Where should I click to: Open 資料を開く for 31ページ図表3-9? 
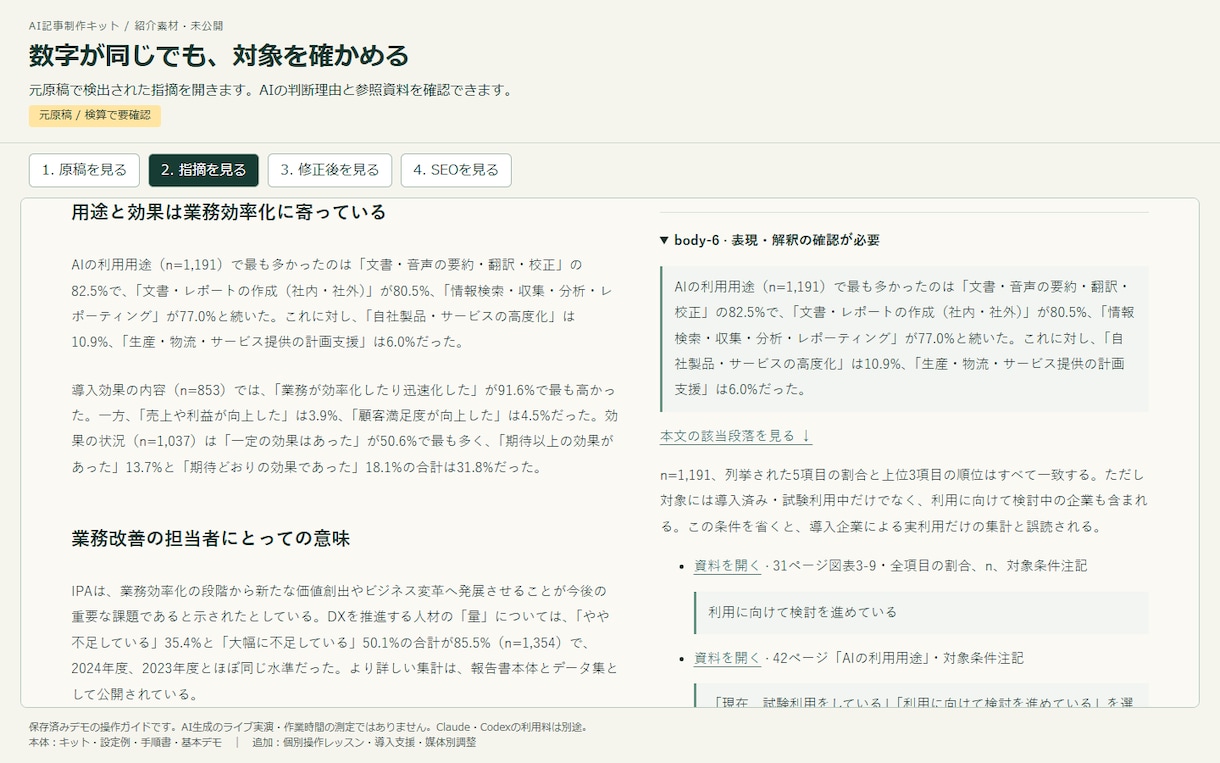tap(727, 565)
